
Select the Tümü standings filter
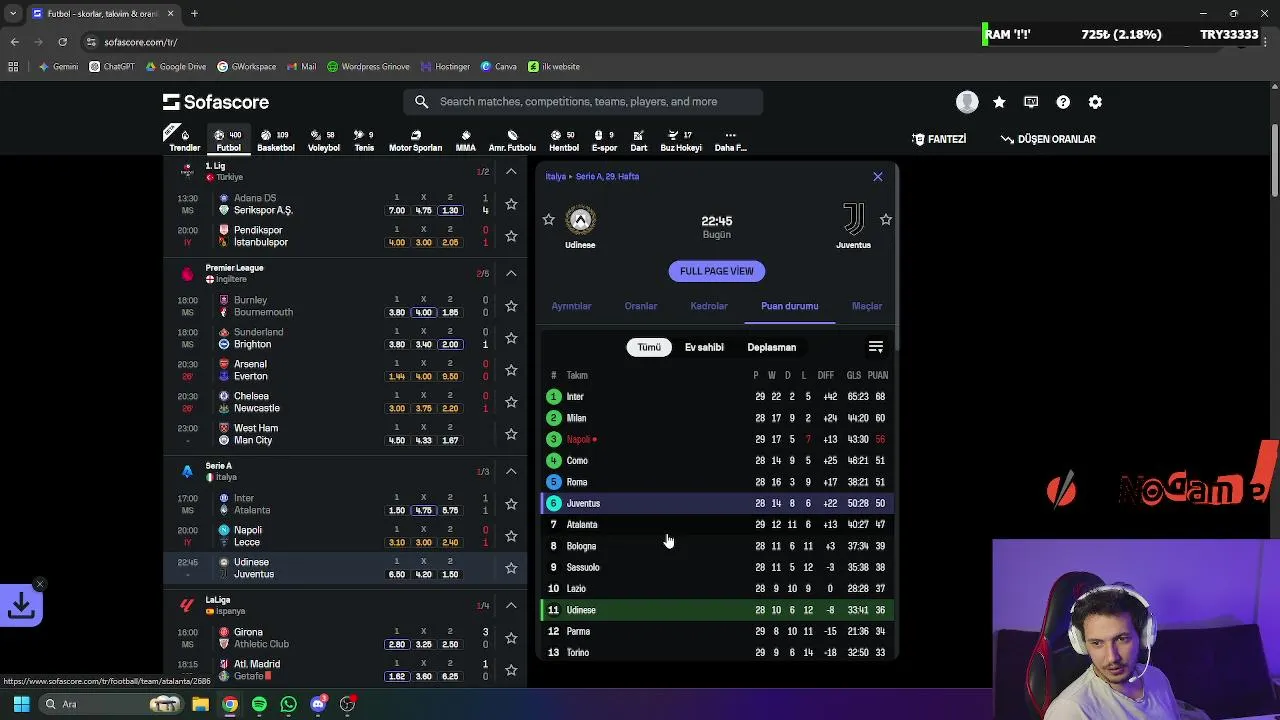tap(649, 347)
